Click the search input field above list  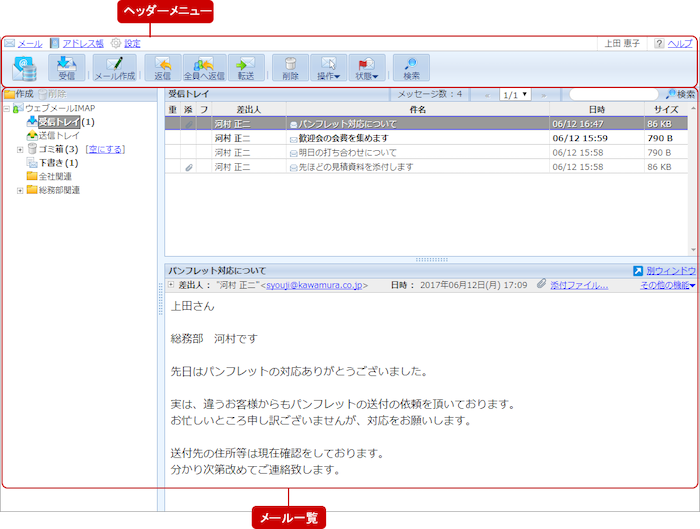click(614, 94)
